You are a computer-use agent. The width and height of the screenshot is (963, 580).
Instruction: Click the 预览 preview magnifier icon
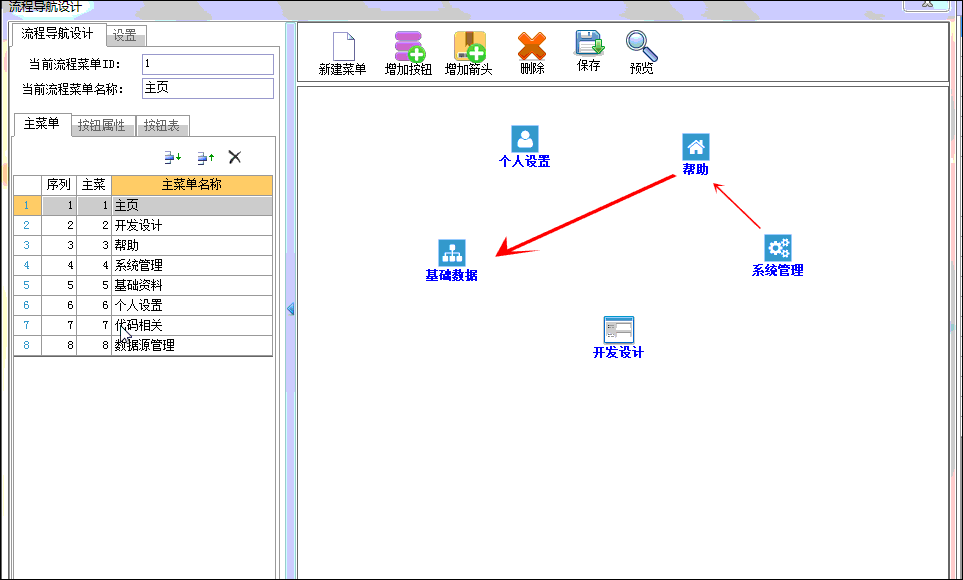[641, 46]
